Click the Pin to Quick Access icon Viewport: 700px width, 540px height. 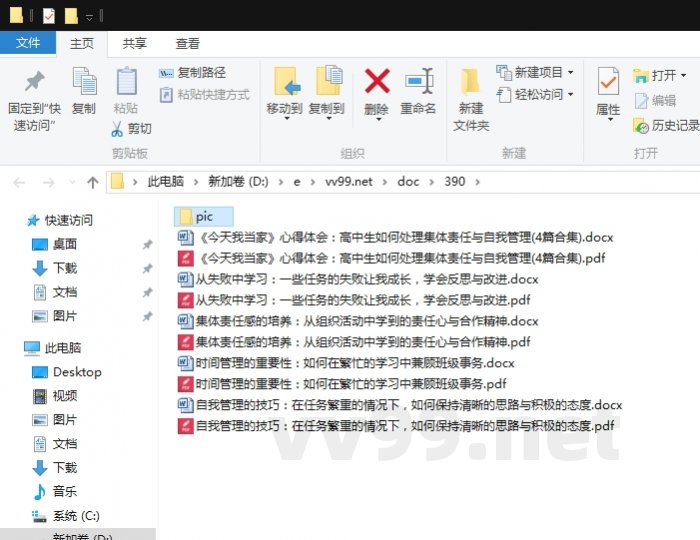[34, 82]
